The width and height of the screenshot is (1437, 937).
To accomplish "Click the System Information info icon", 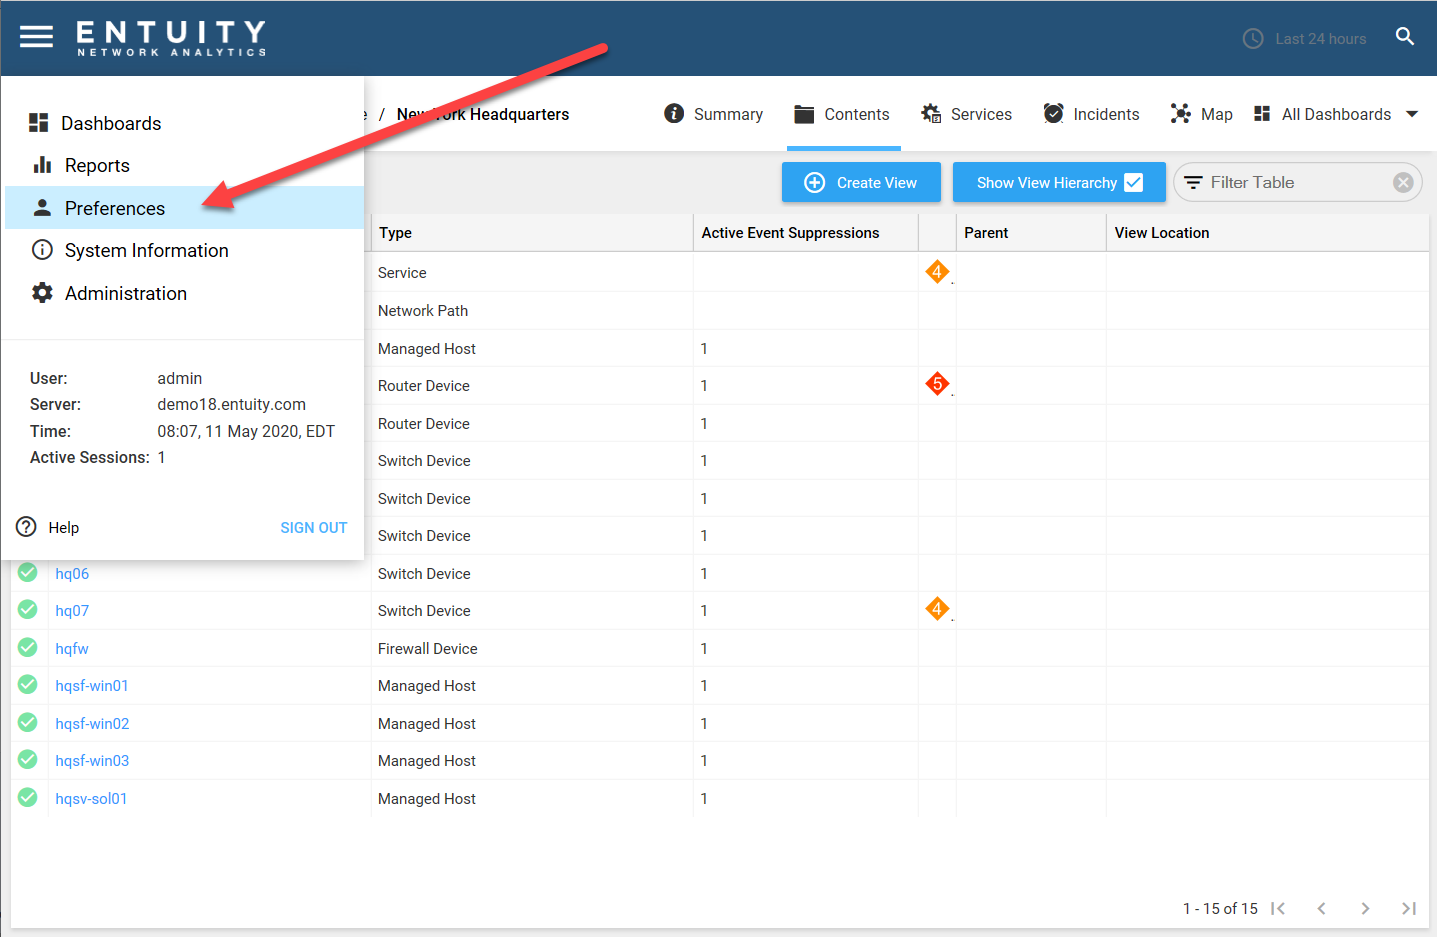I will [42, 250].
